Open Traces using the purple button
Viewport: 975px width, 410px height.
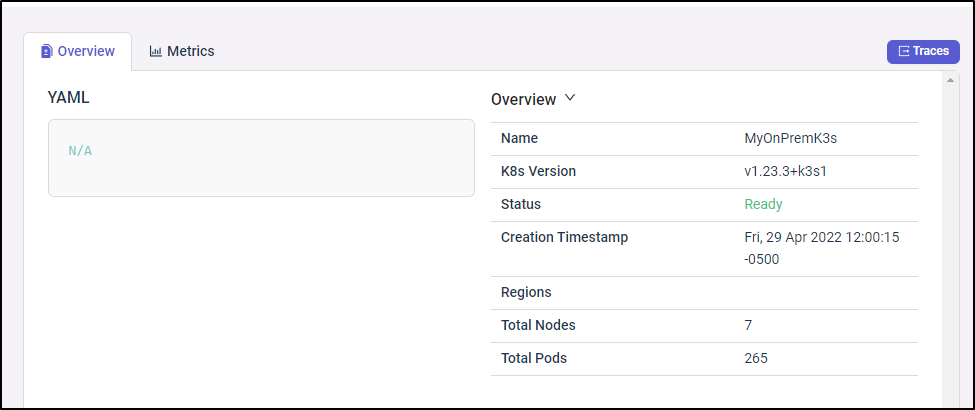[923, 52]
